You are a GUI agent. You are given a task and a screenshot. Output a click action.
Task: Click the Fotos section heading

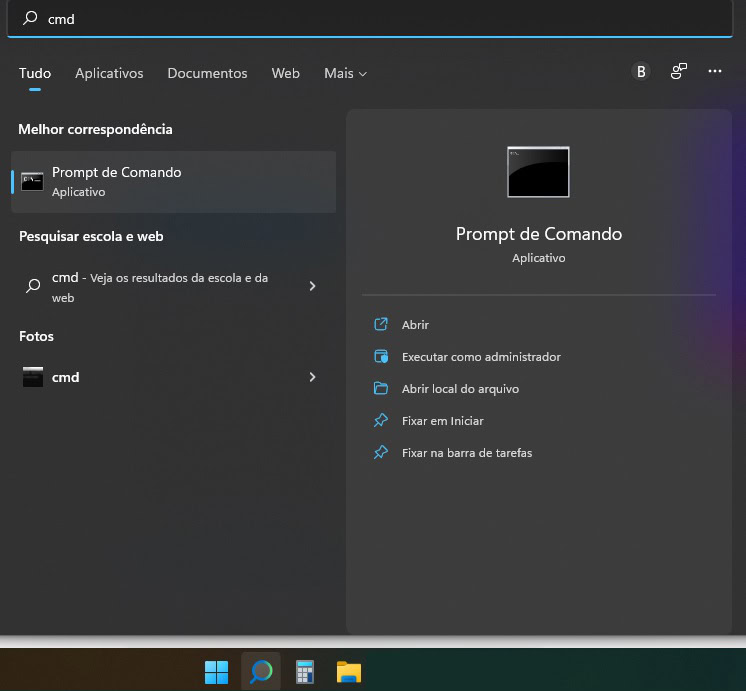[x=36, y=336]
